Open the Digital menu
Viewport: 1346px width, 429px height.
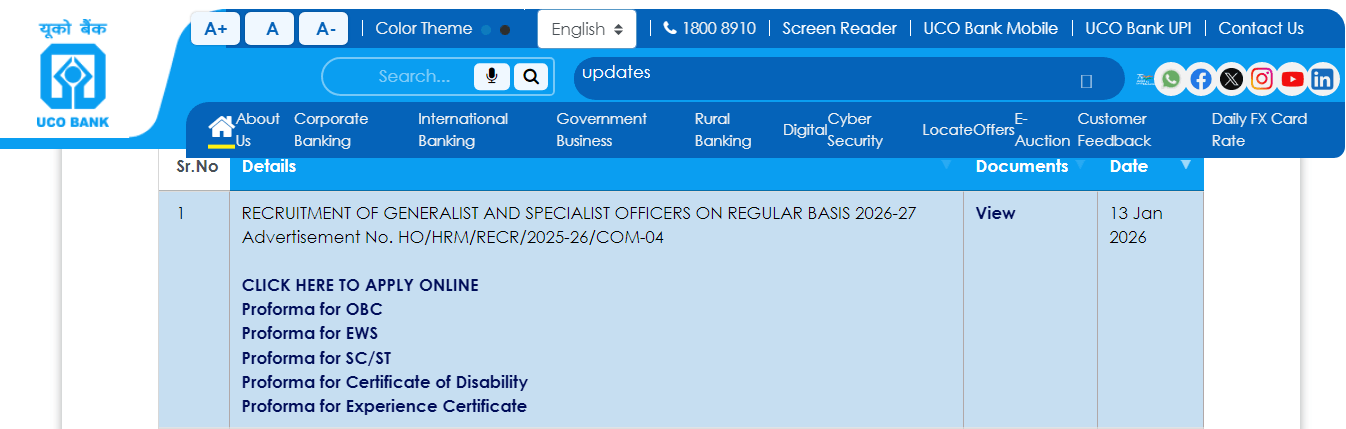pos(805,130)
